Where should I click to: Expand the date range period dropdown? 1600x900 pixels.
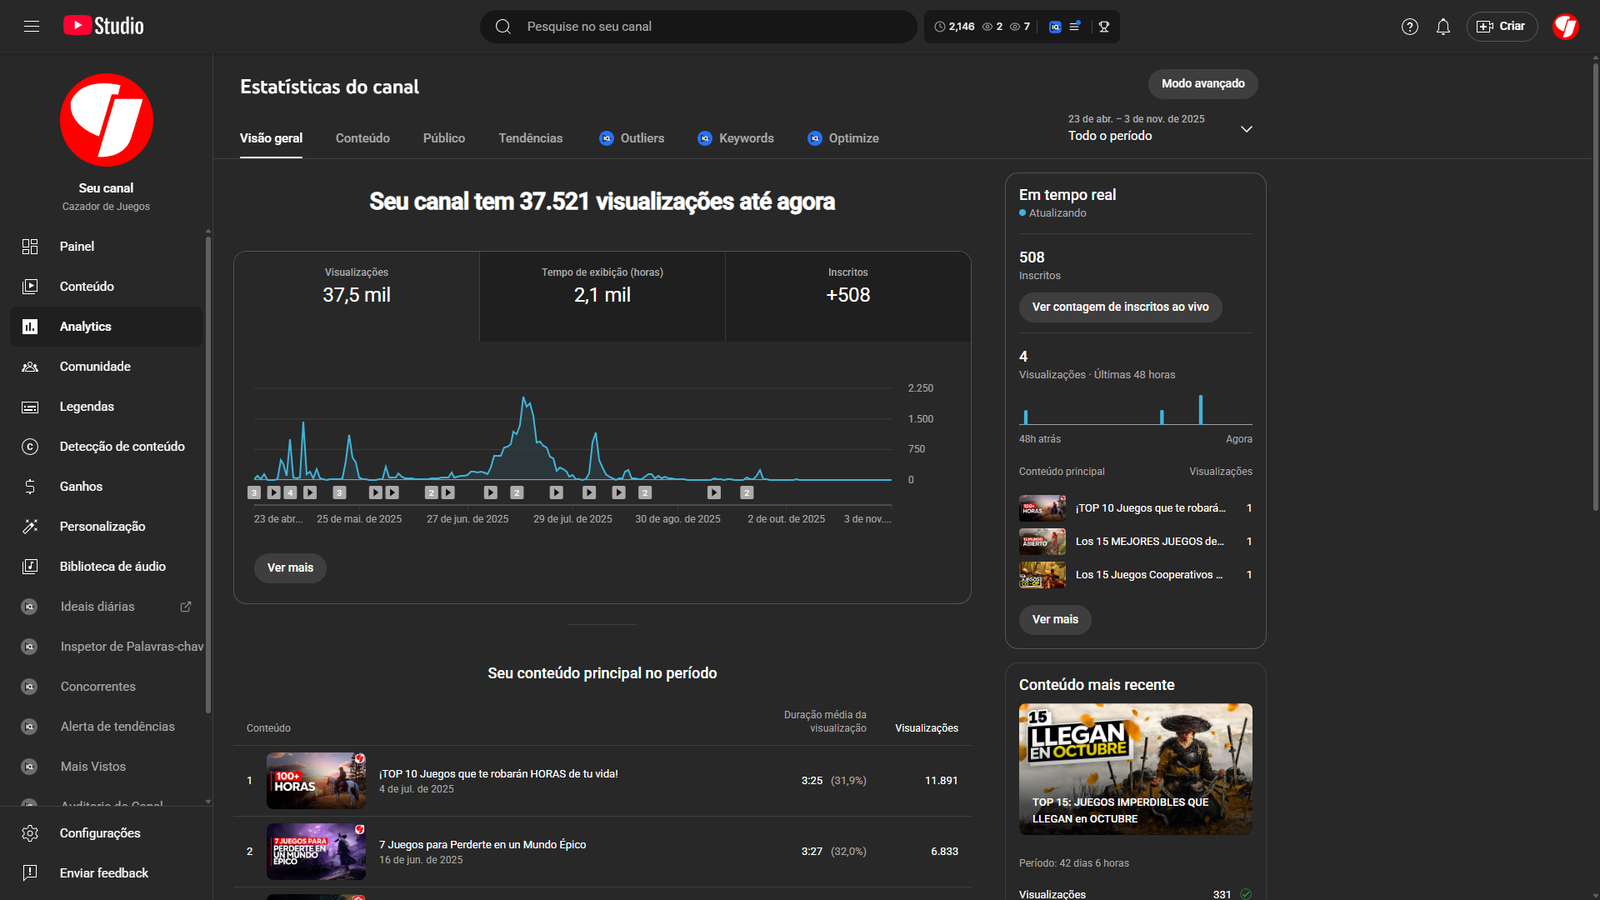[1246, 129]
